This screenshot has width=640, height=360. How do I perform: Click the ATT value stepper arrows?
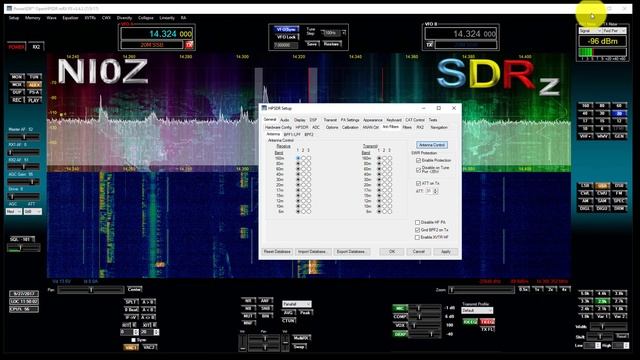[x=436, y=191]
